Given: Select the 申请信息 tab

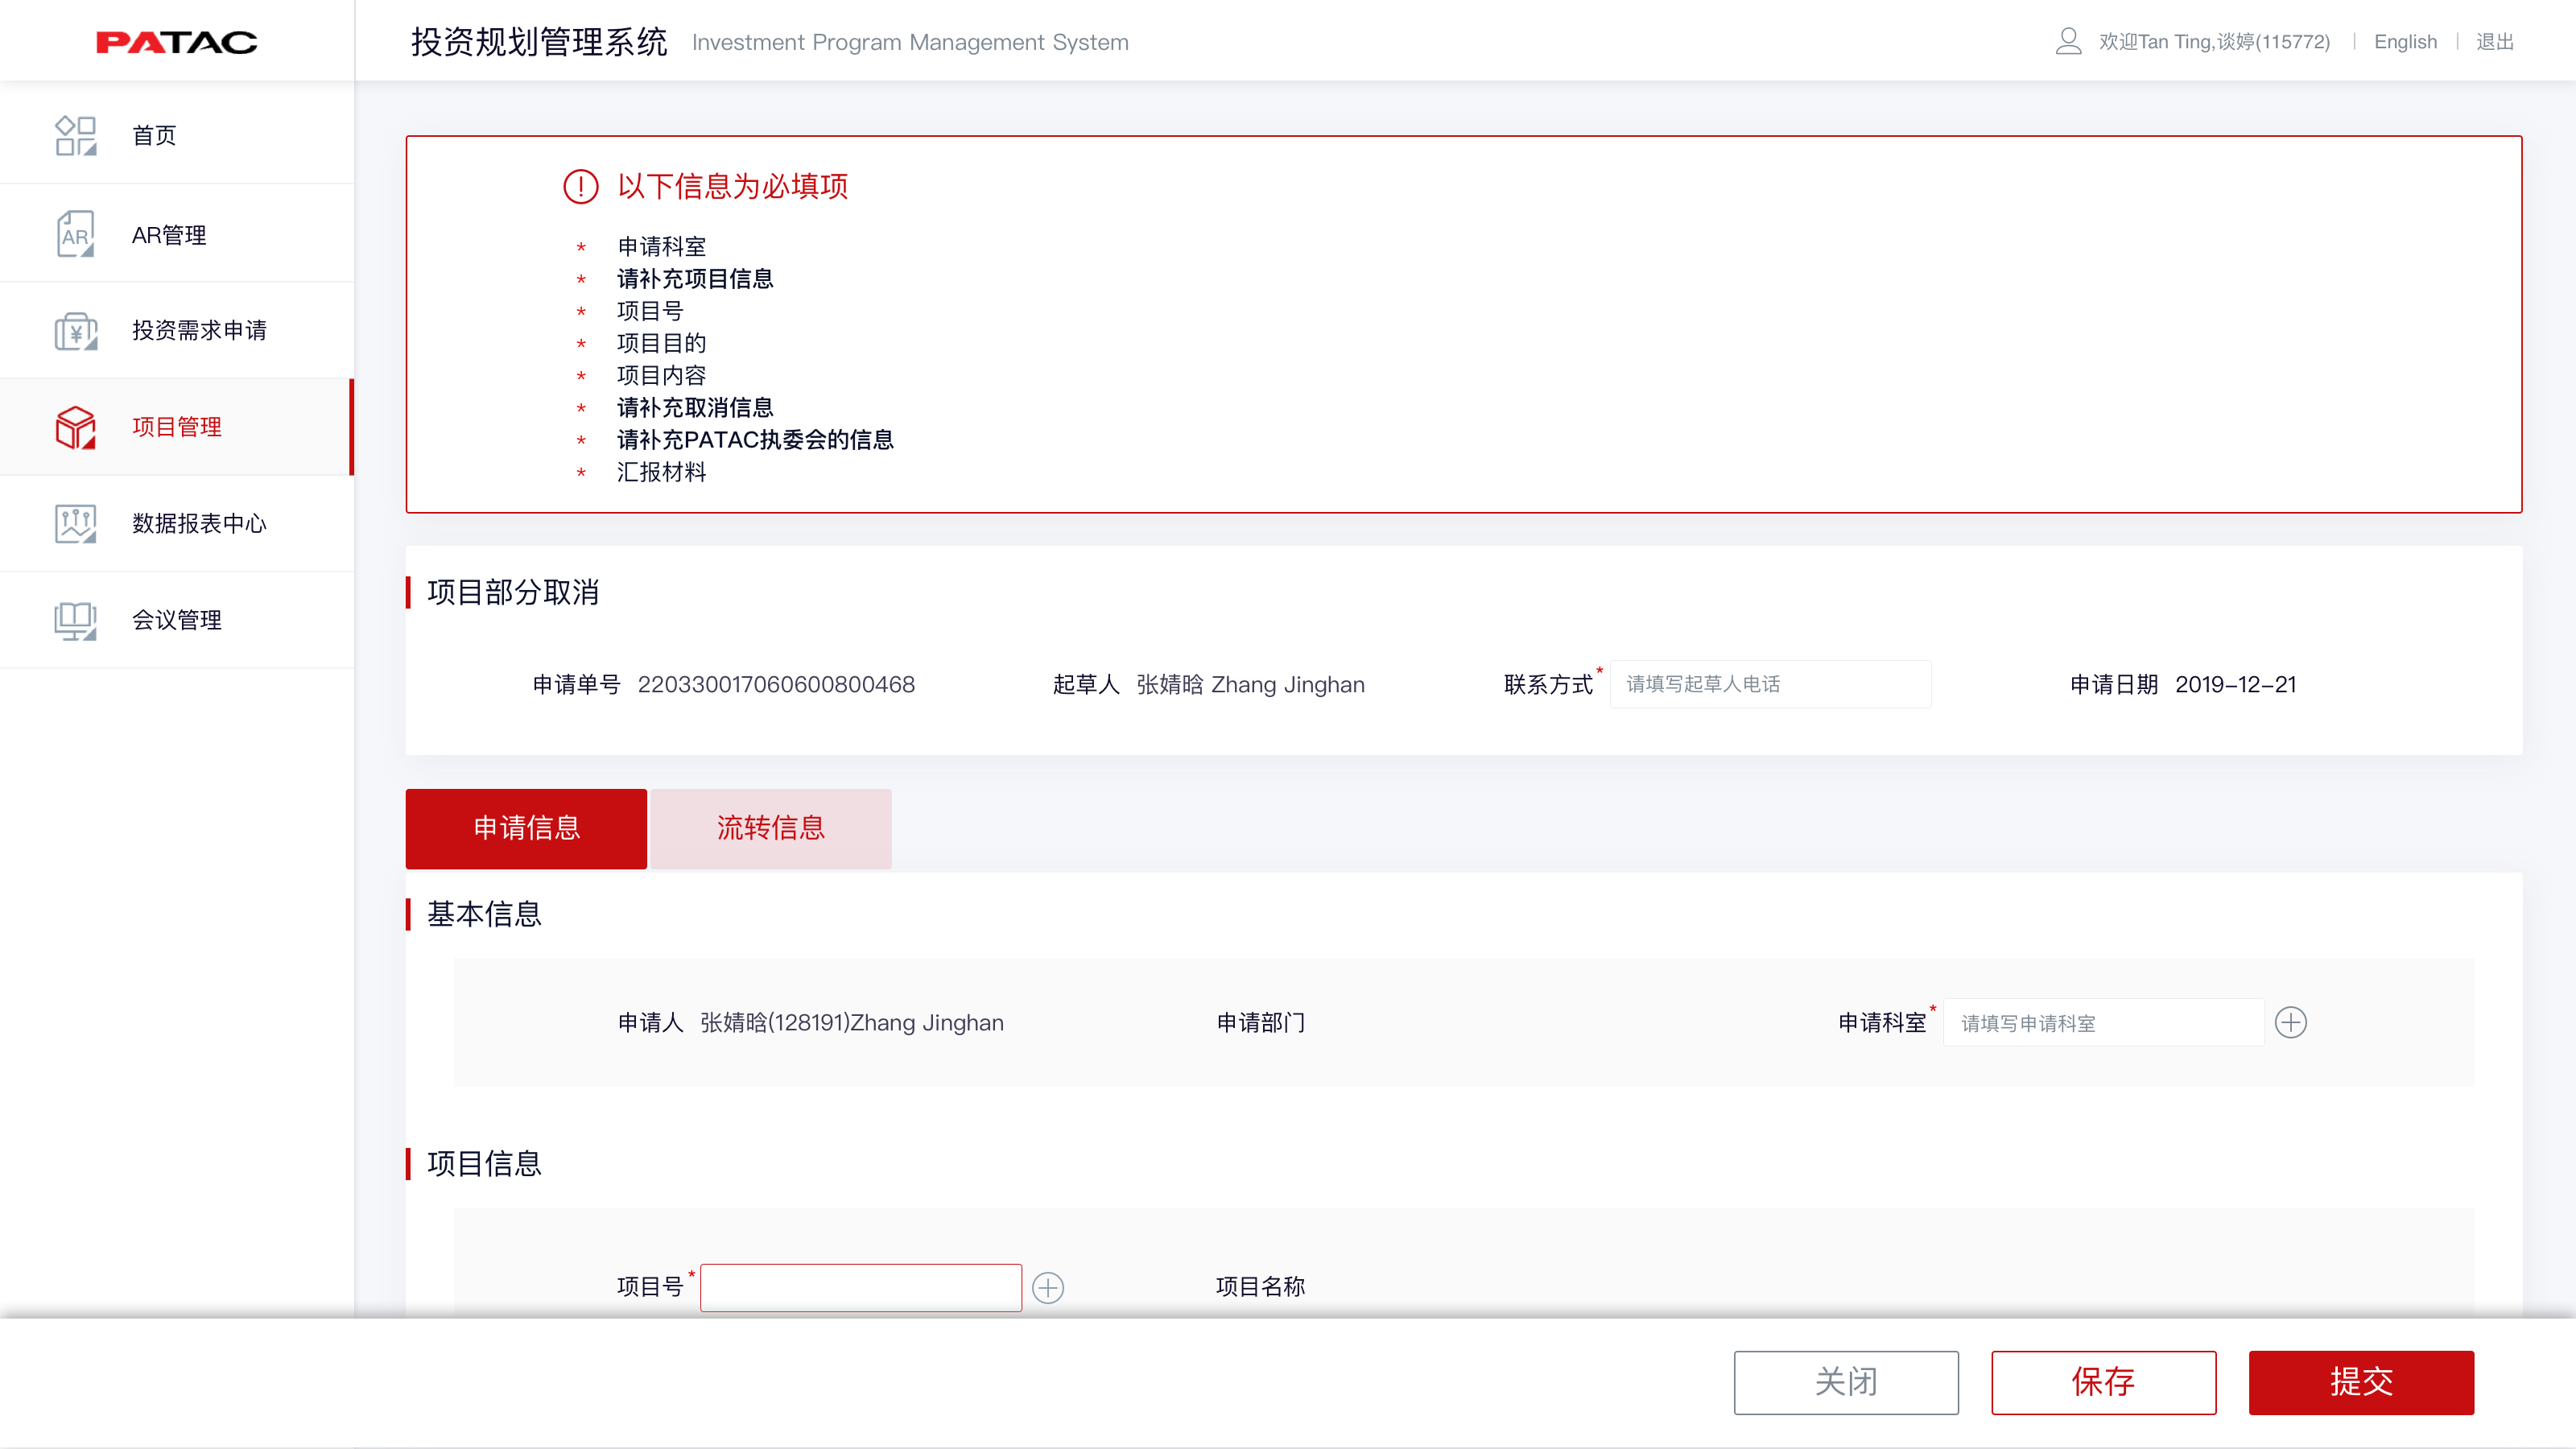Looking at the screenshot, I should coord(526,828).
